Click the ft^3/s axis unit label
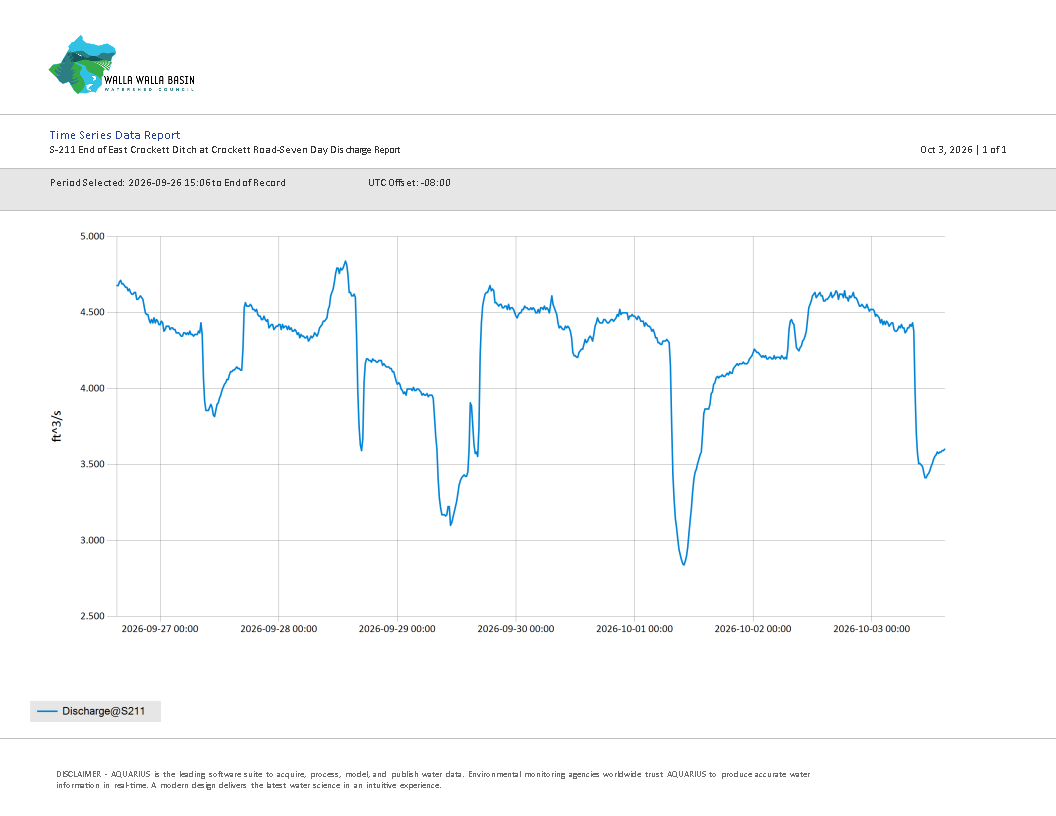The width and height of the screenshot is (1056, 816). (x=57, y=426)
